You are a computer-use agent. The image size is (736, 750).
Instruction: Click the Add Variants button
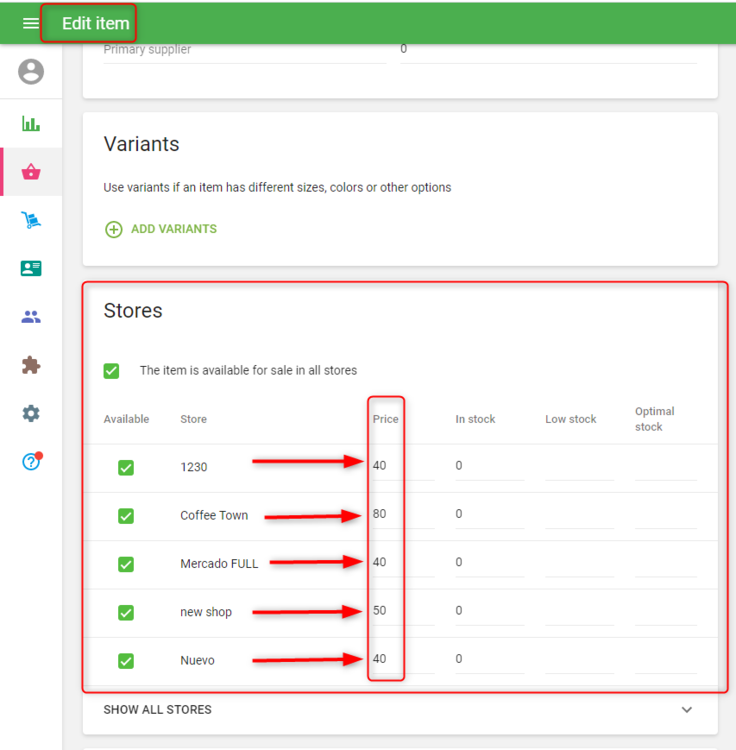point(161,229)
